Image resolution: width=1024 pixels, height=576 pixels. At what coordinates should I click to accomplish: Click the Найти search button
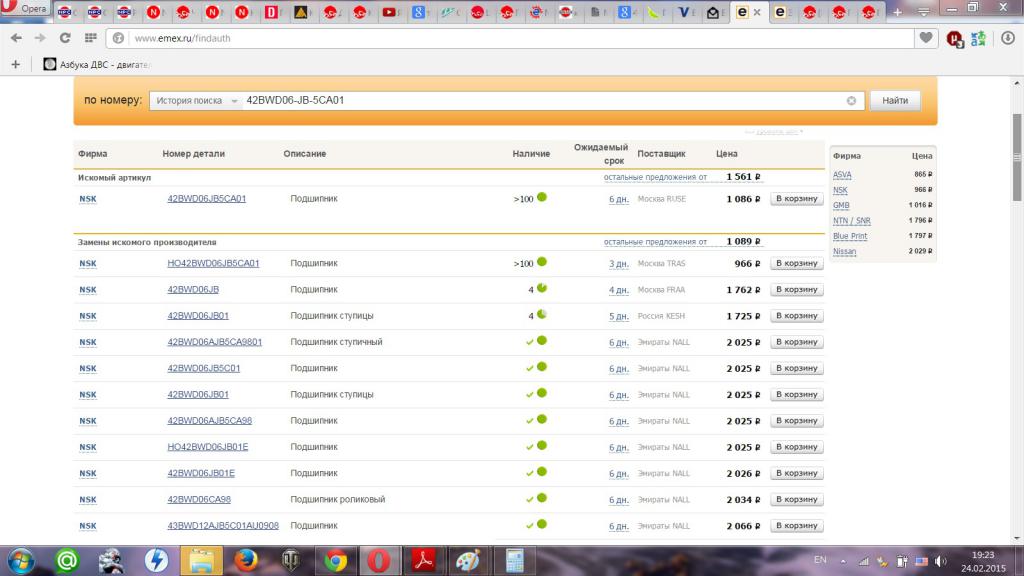[x=895, y=101]
